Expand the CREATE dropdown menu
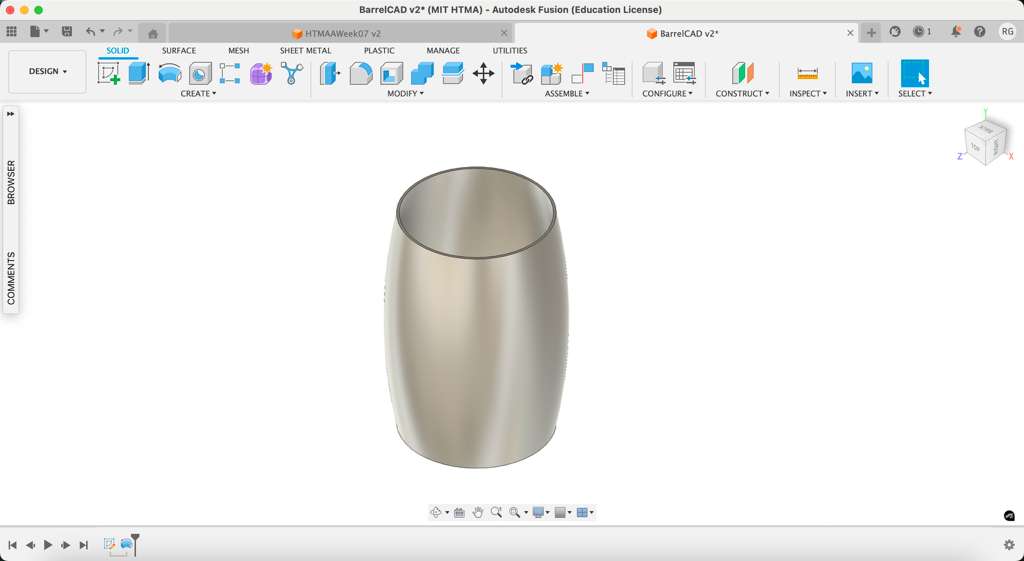Image resolution: width=1024 pixels, height=561 pixels. pyautogui.click(x=198, y=94)
